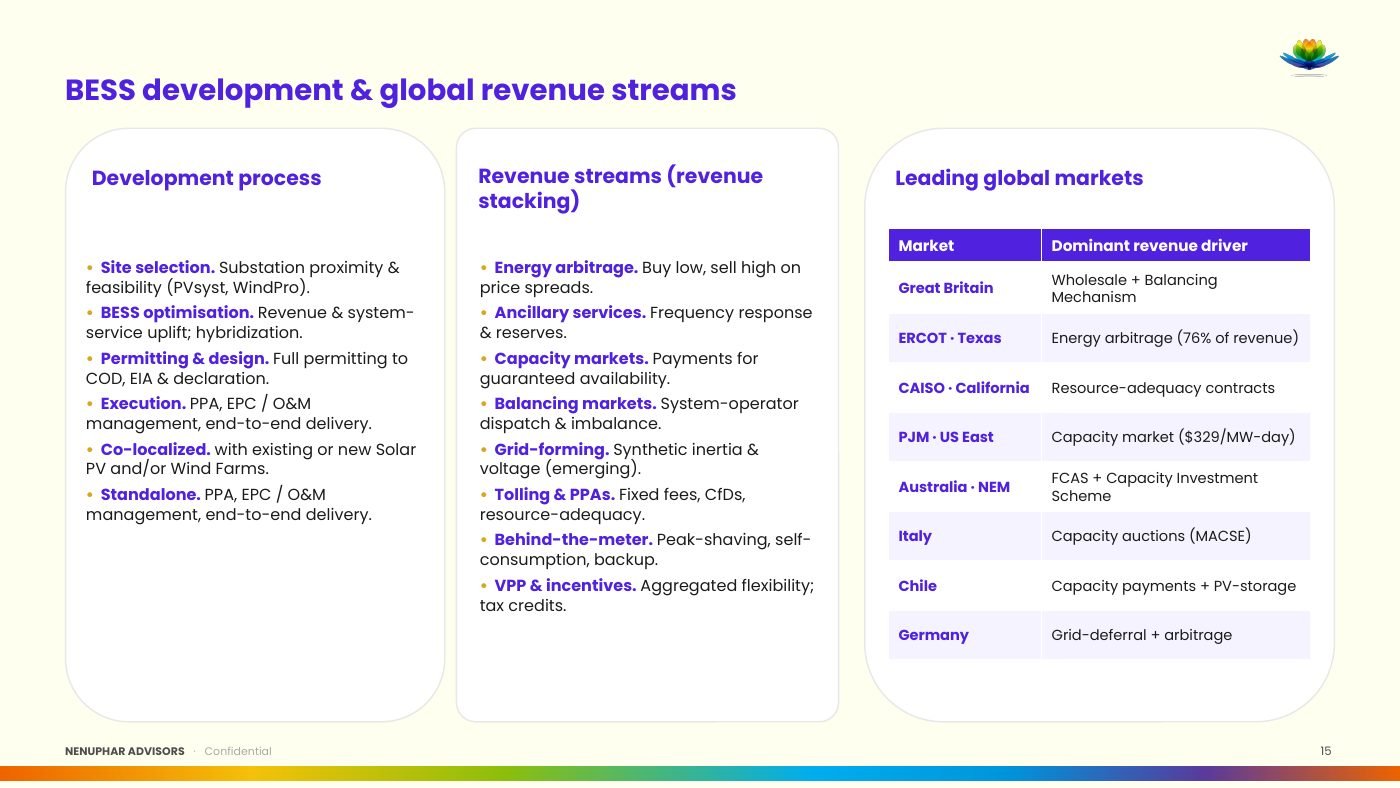Click the 'Confidential' footer label
1400x788 pixels.
(x=238, y=751)
